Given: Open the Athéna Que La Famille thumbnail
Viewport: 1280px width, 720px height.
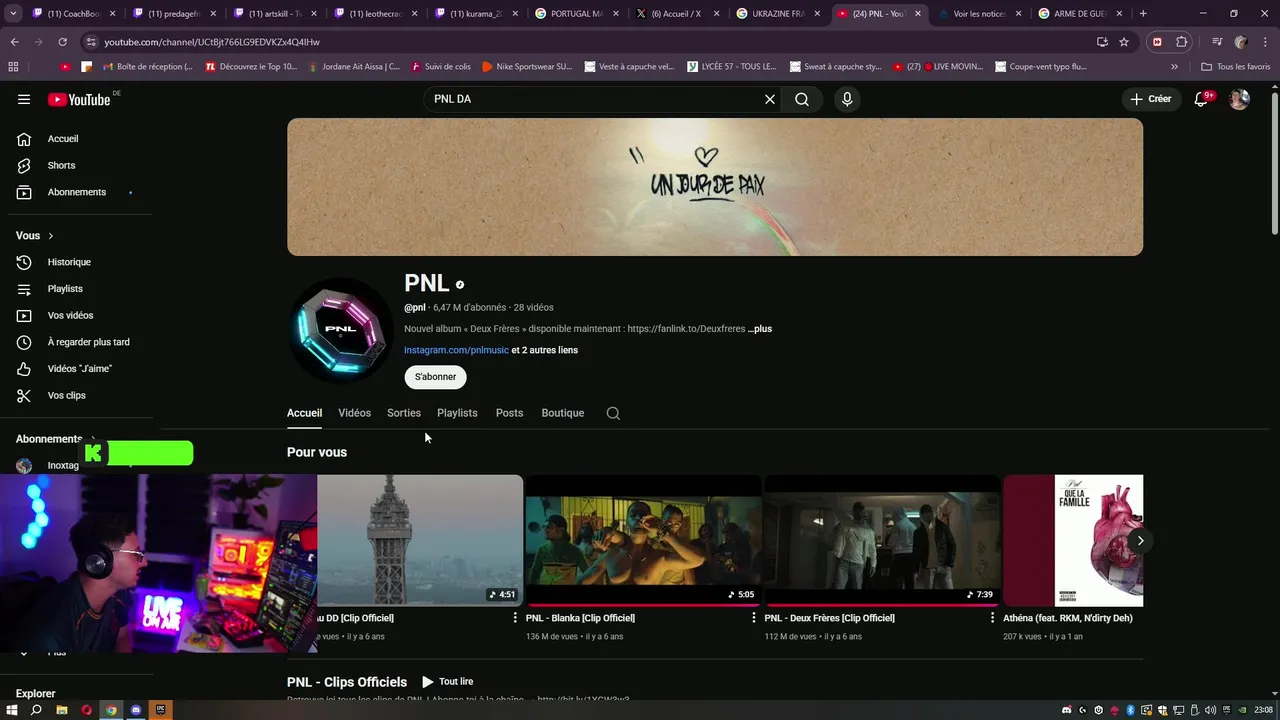Looking at the screenshot, I should tap(1073, 541).
